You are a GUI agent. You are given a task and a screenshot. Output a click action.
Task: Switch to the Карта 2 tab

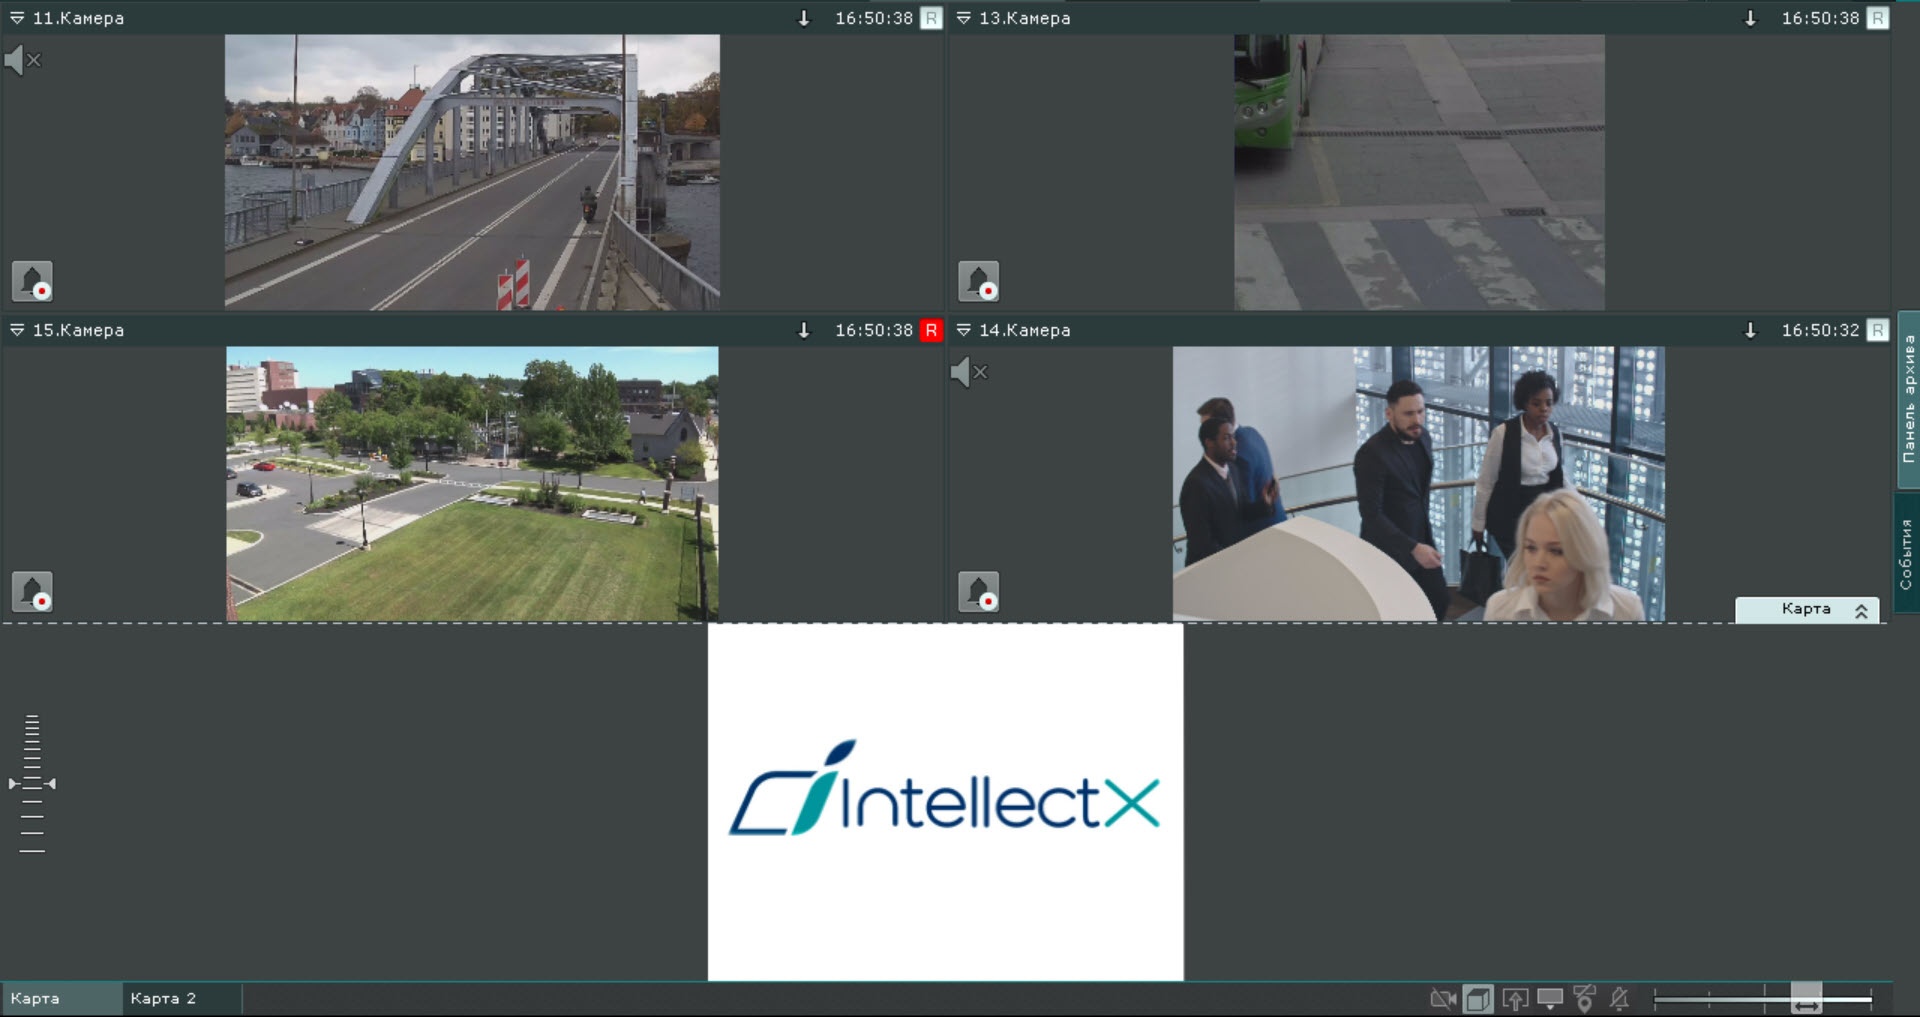(x=163, y=998)
